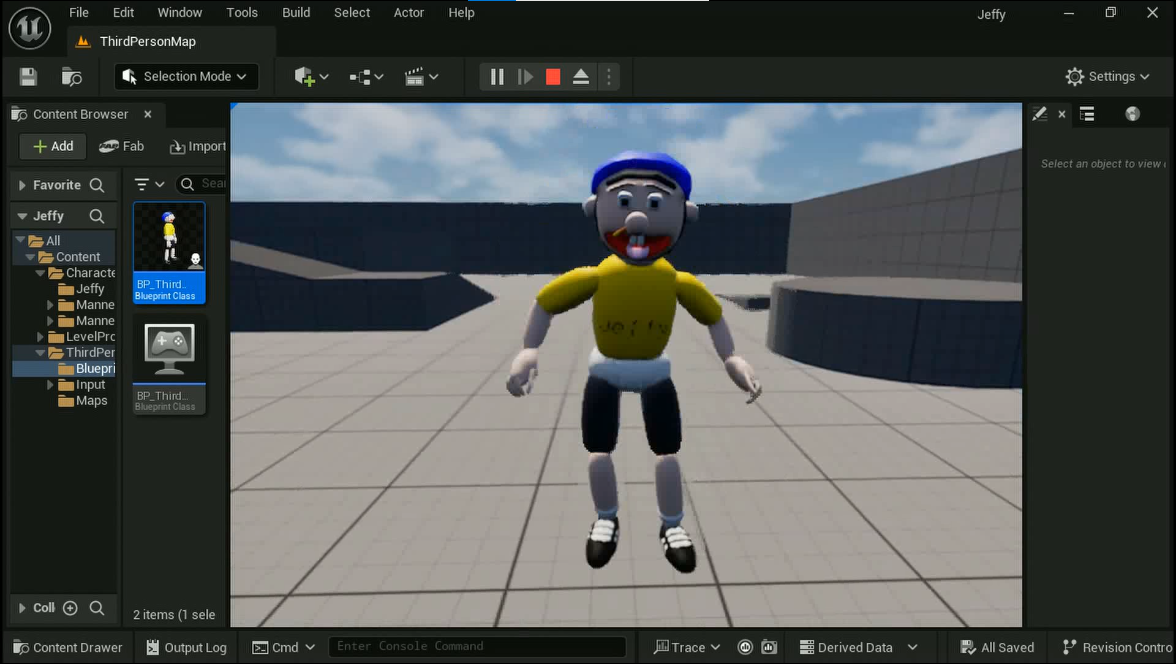The width and height of the screenshot is (1176, 664).
Task: Open the Window menu
Action: click(179, 13)
